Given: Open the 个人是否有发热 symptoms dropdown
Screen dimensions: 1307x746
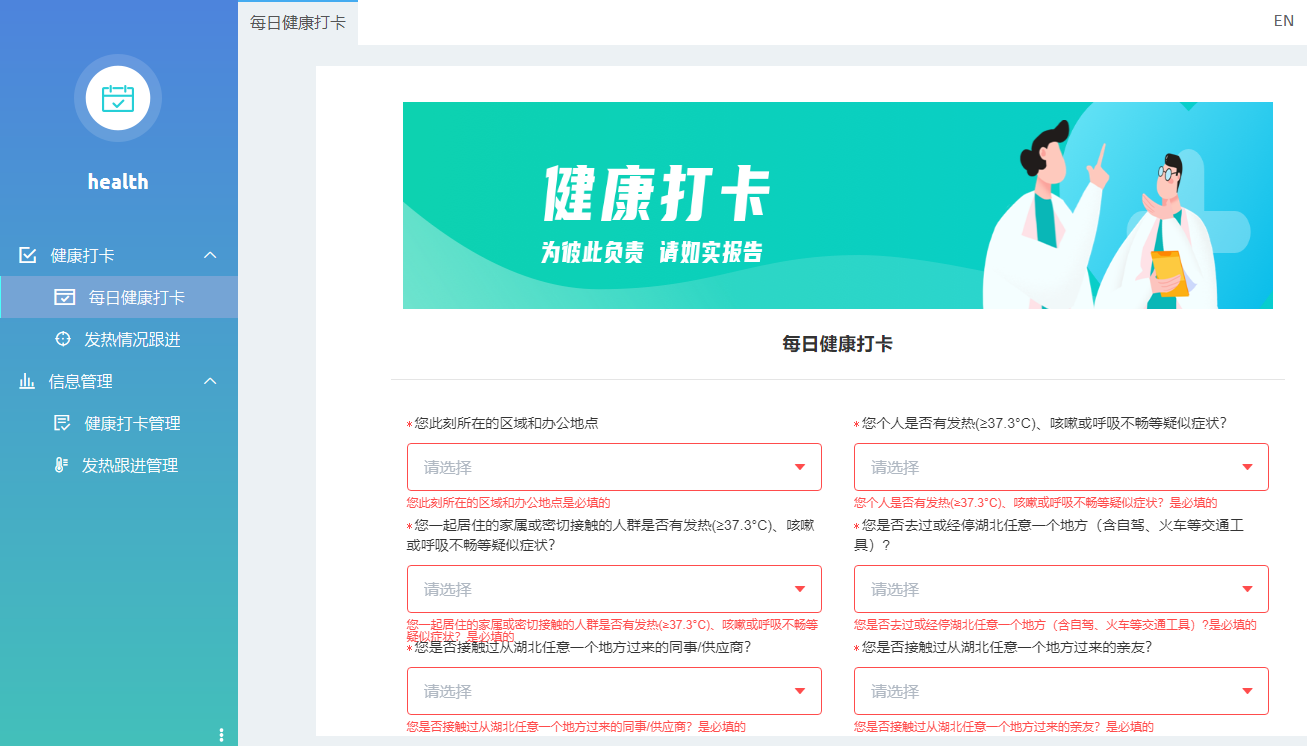Looking at the screenshot, I should pos(1061,467).
